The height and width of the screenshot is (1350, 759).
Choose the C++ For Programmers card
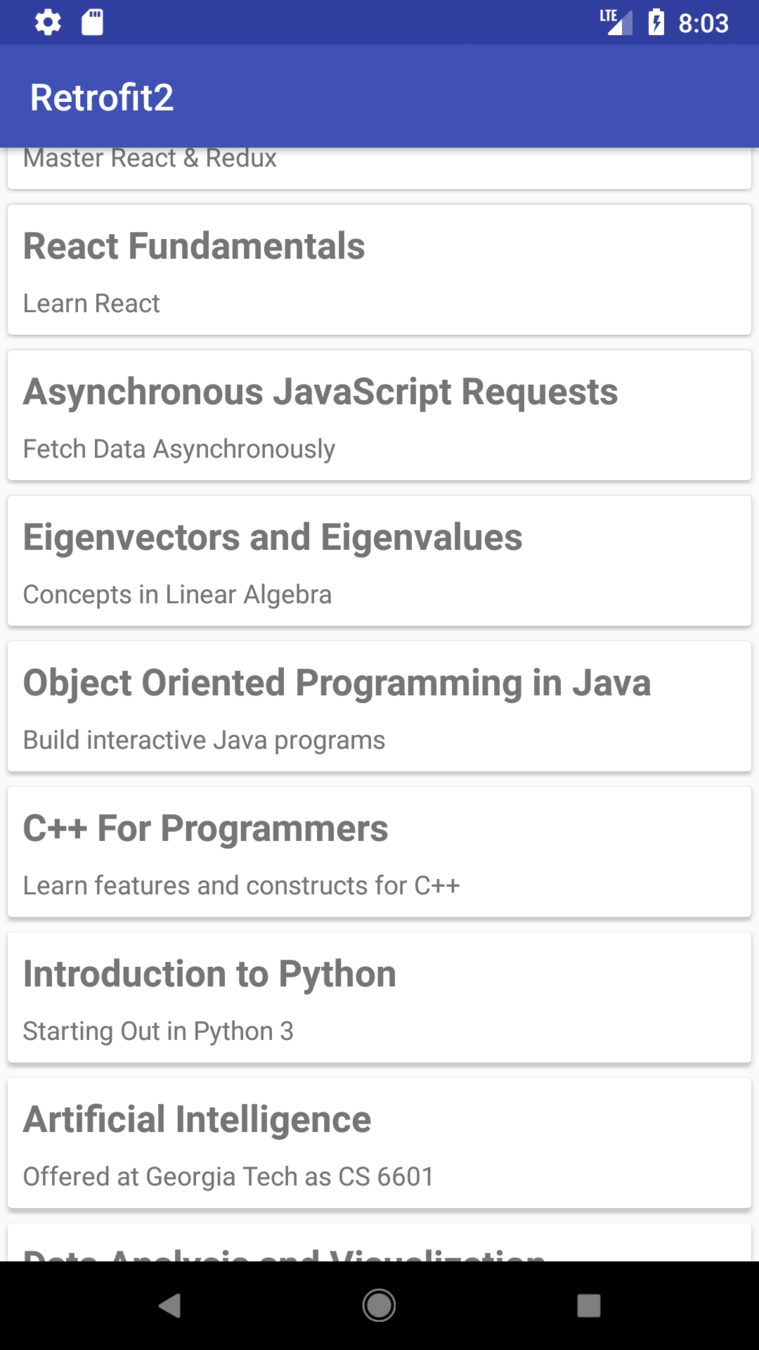tap(379, 852)
